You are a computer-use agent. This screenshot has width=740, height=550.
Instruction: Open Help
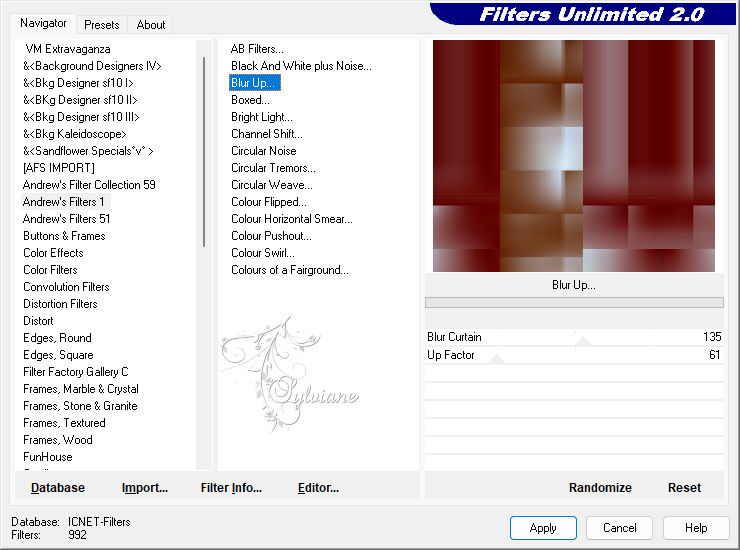click(x=696, y=528)
